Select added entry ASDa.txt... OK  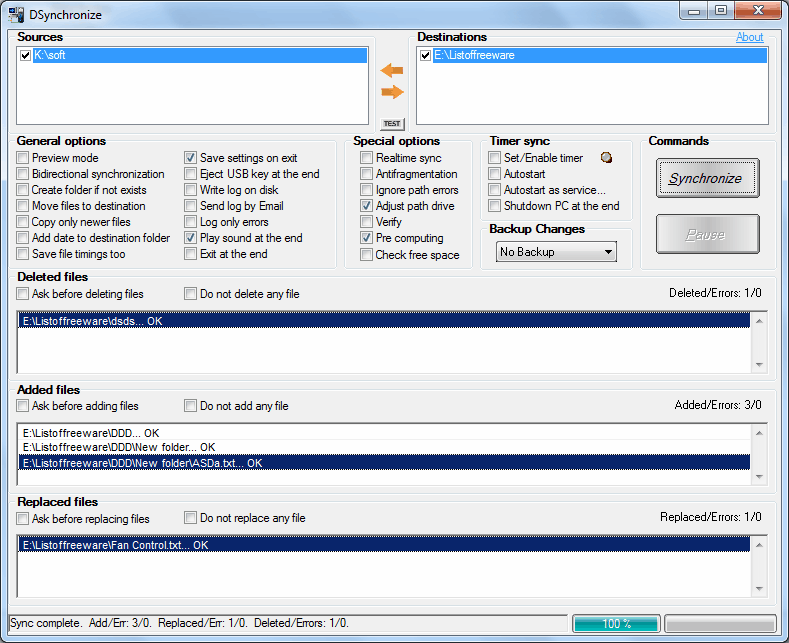(384, 463)
